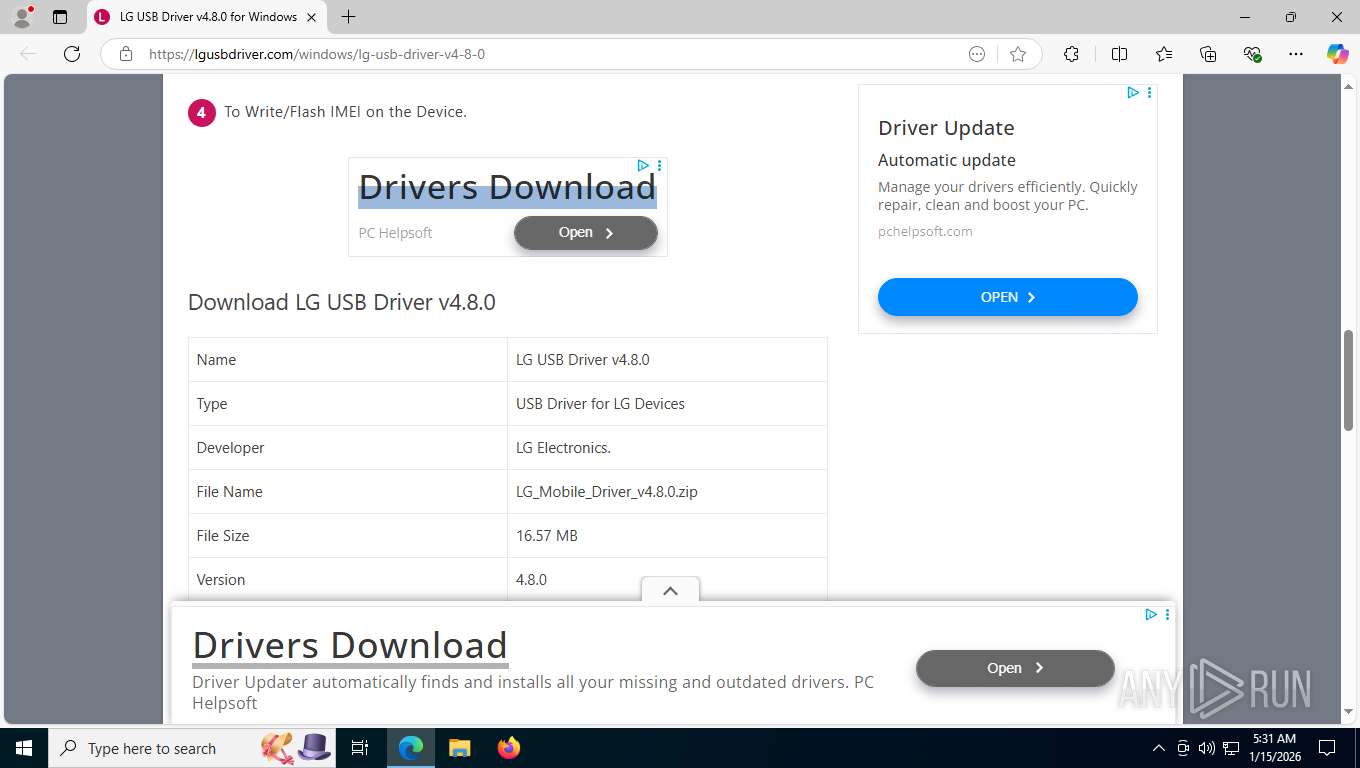Close the LG USB Driver tab
The width and height of the screenshot is (1360, 768).
(x=312, y=17)
